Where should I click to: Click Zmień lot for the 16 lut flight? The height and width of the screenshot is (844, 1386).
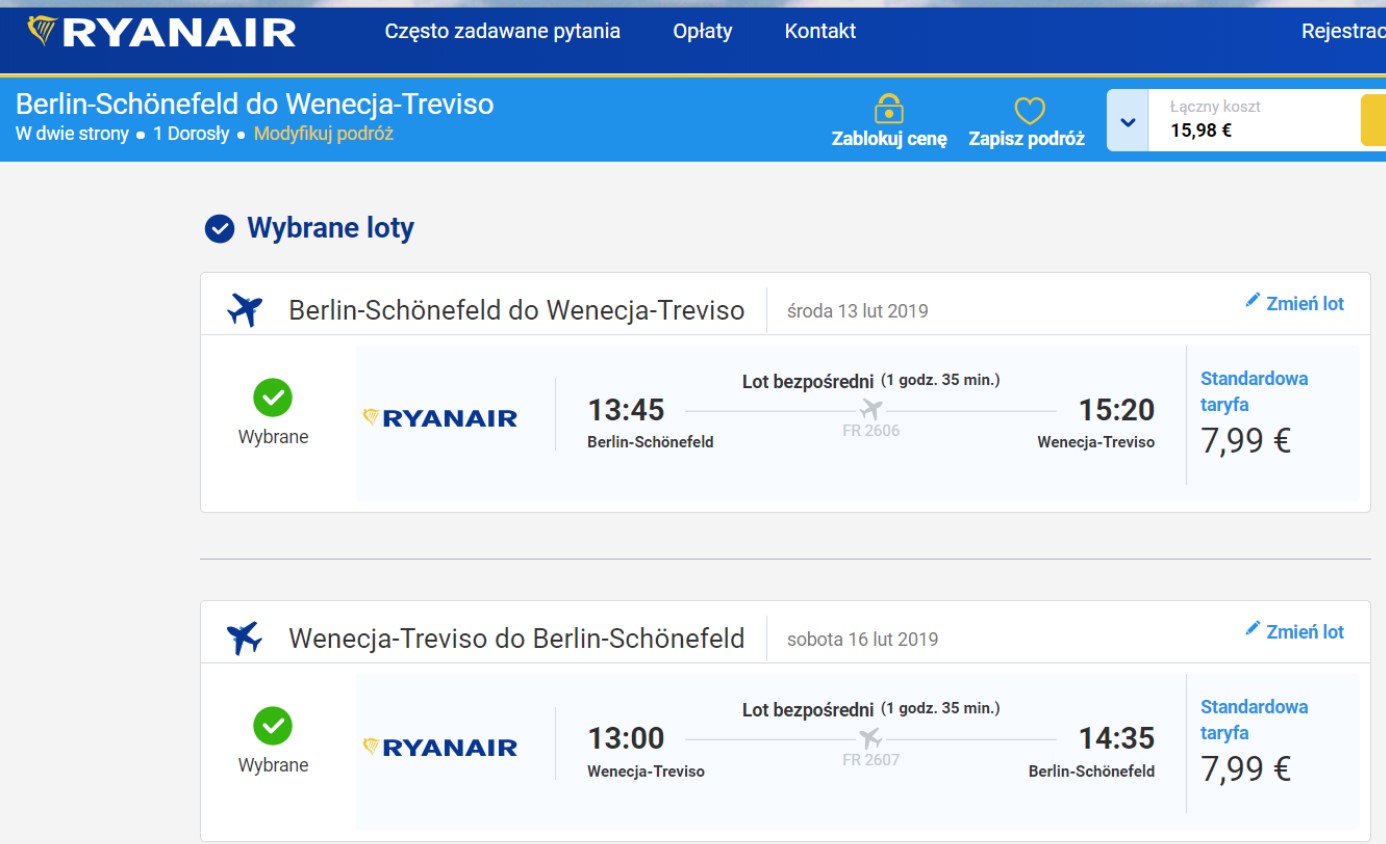pyautogui.click(x=1305, y=632)
